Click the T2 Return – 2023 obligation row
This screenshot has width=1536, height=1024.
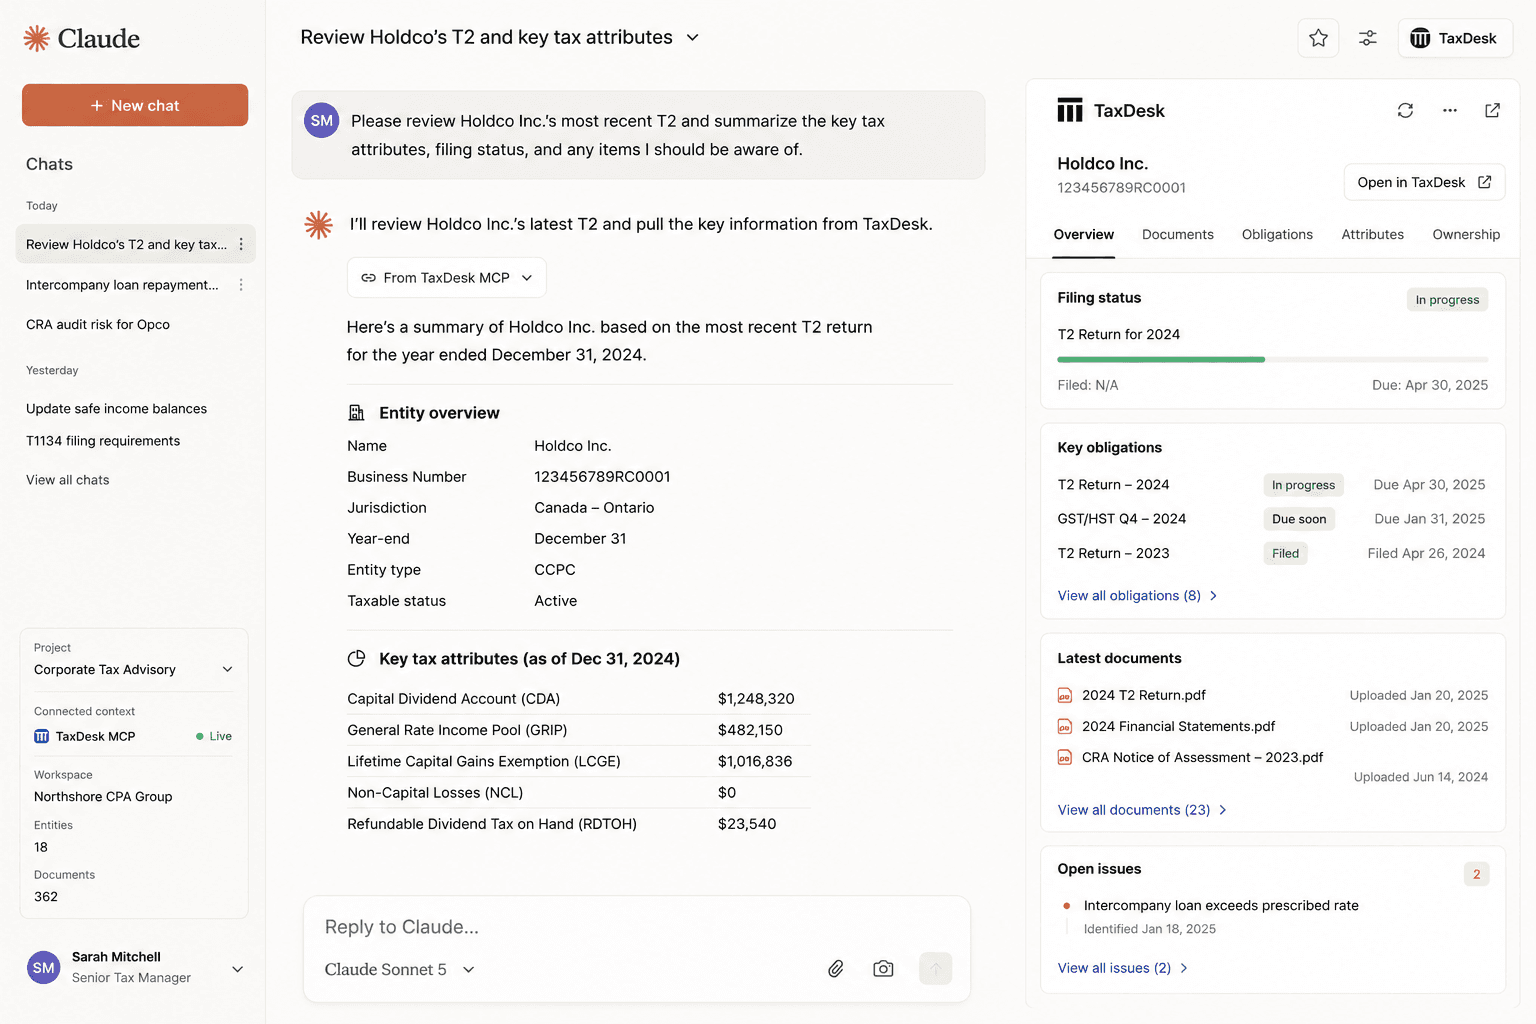coord(1271,553)
